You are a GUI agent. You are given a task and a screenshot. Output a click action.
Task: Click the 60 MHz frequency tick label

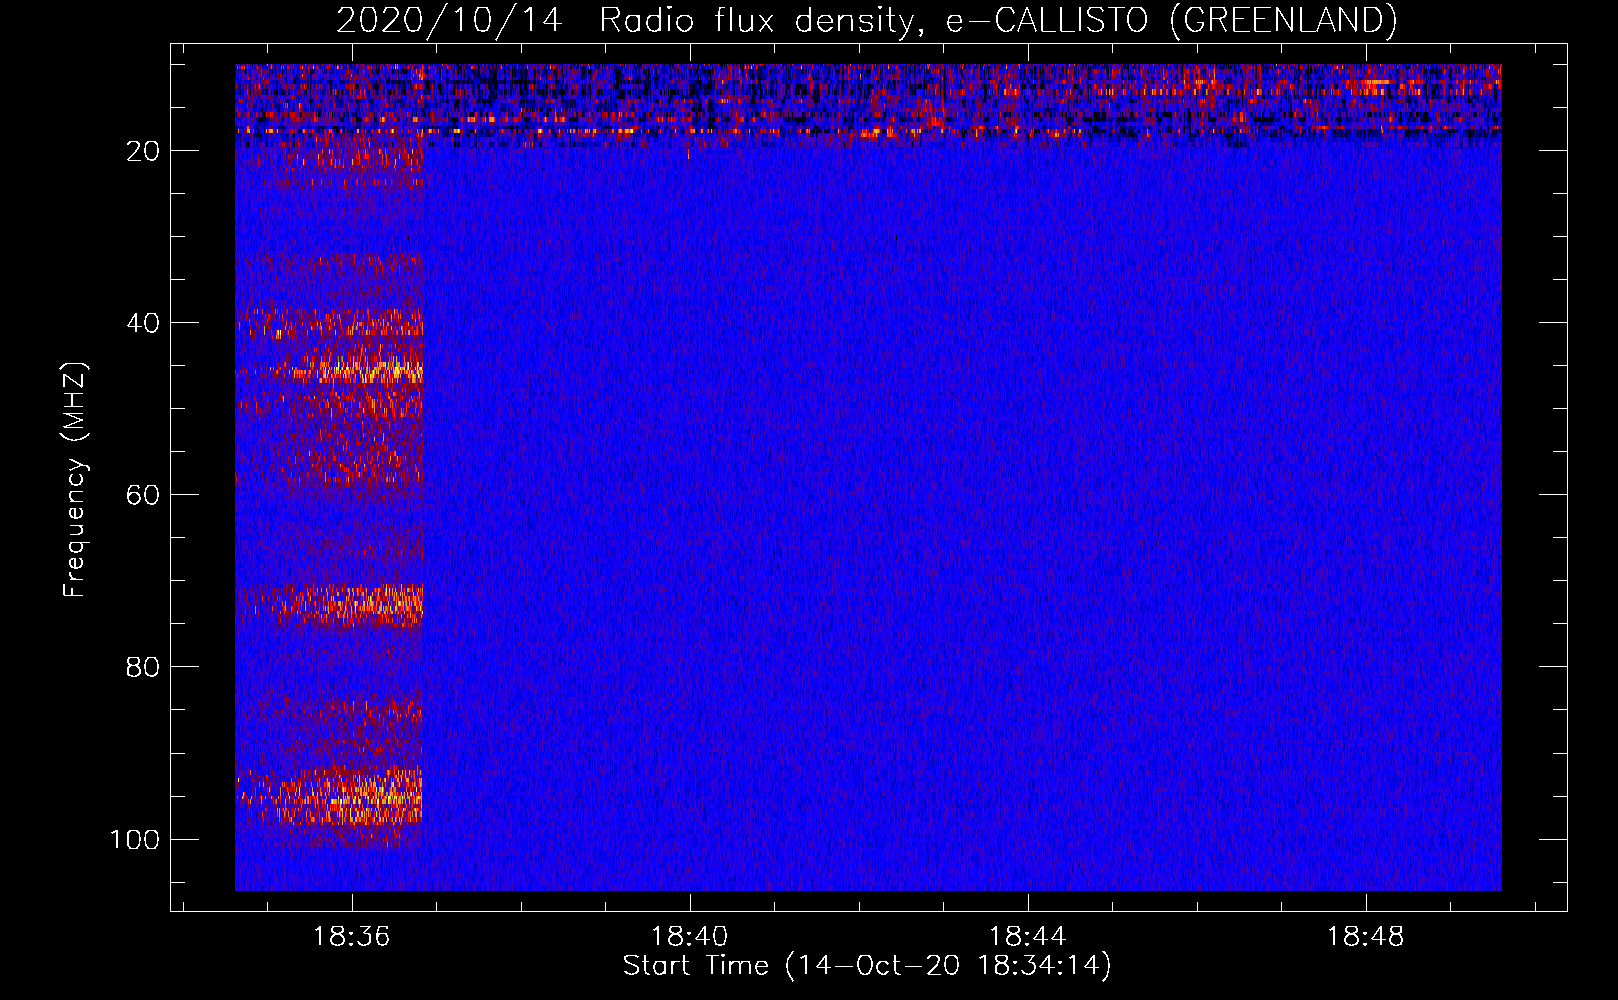tap(143, 495)
